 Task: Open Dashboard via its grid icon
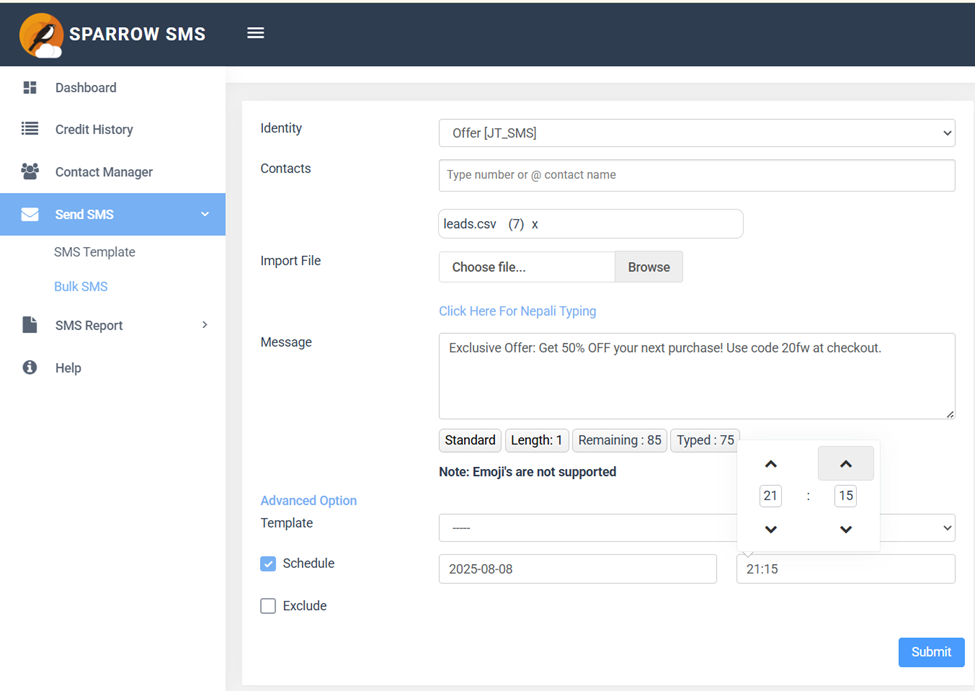30,88
